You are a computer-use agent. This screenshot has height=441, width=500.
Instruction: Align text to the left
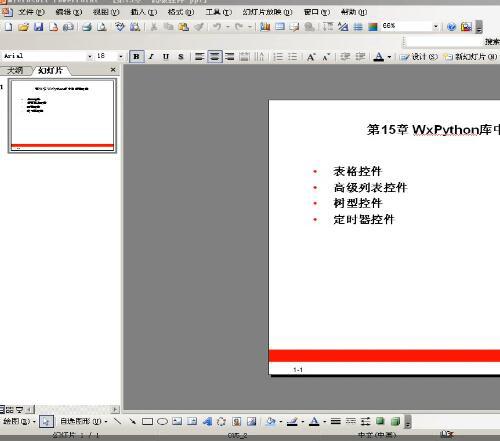[x=199, y=57]
